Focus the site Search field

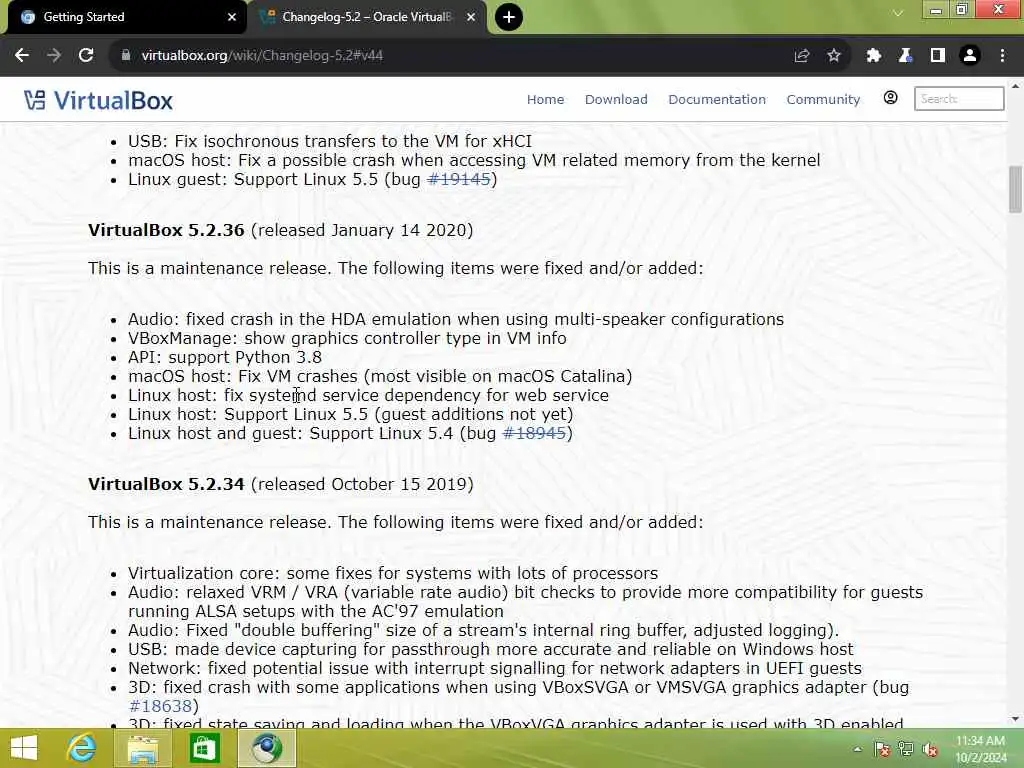(959, 99)
